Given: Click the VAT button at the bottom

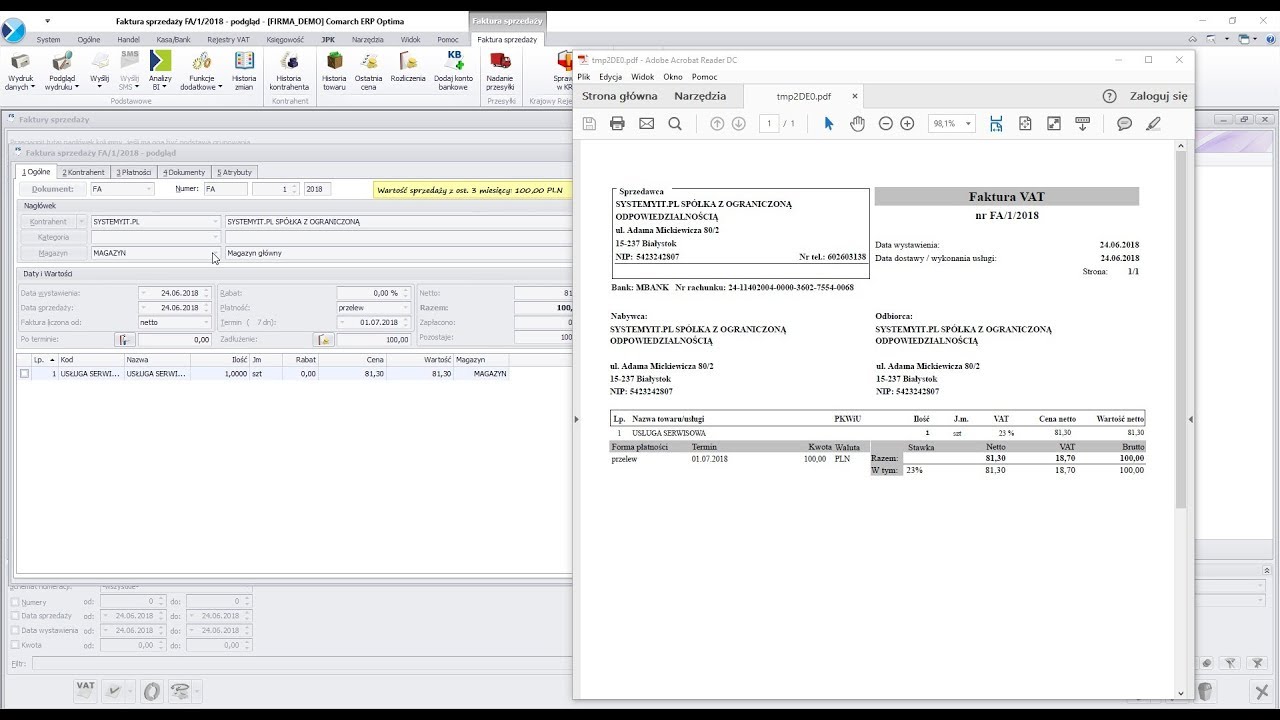Looking at the screenshot, I should click(85, 690).
